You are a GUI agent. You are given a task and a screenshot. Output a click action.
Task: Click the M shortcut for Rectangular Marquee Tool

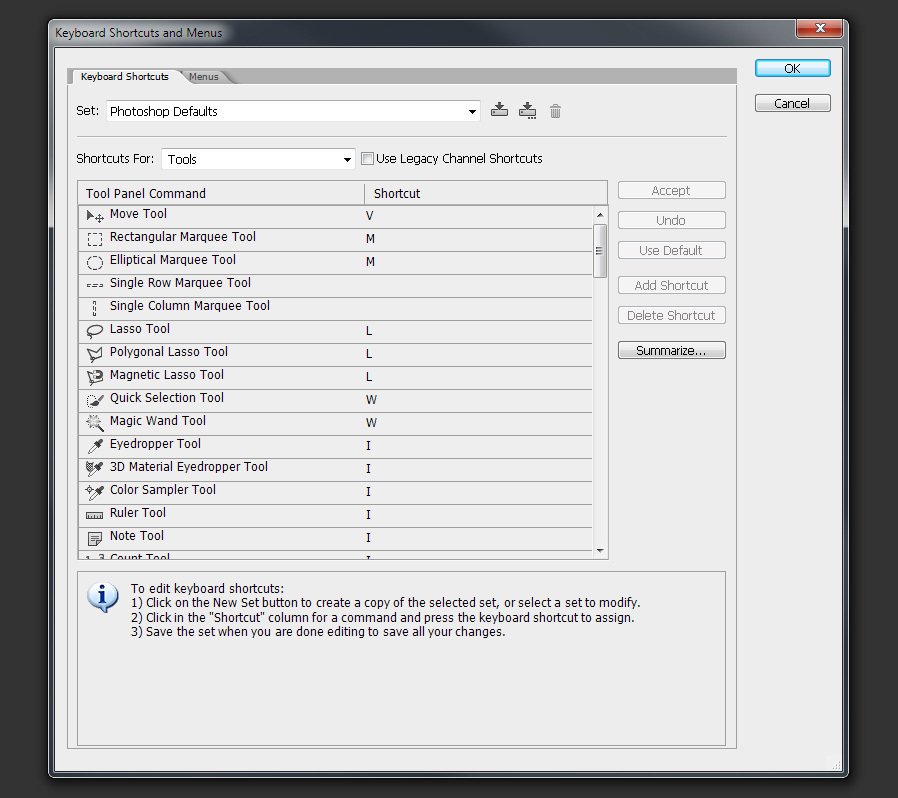(x=371, y=239)
